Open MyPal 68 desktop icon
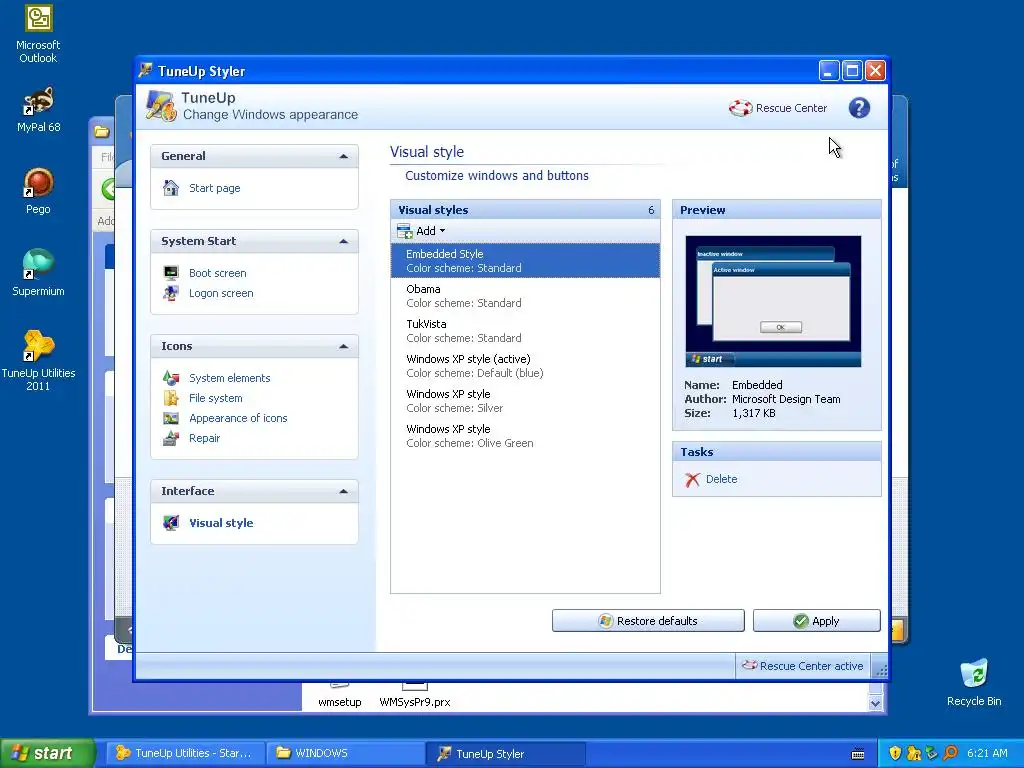The width and height of the screenshot is (1024, 768). [38, 110]
